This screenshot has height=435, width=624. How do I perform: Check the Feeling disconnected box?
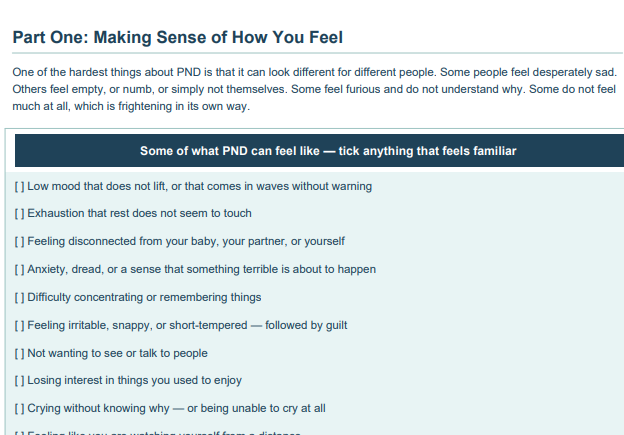point(20,241)
